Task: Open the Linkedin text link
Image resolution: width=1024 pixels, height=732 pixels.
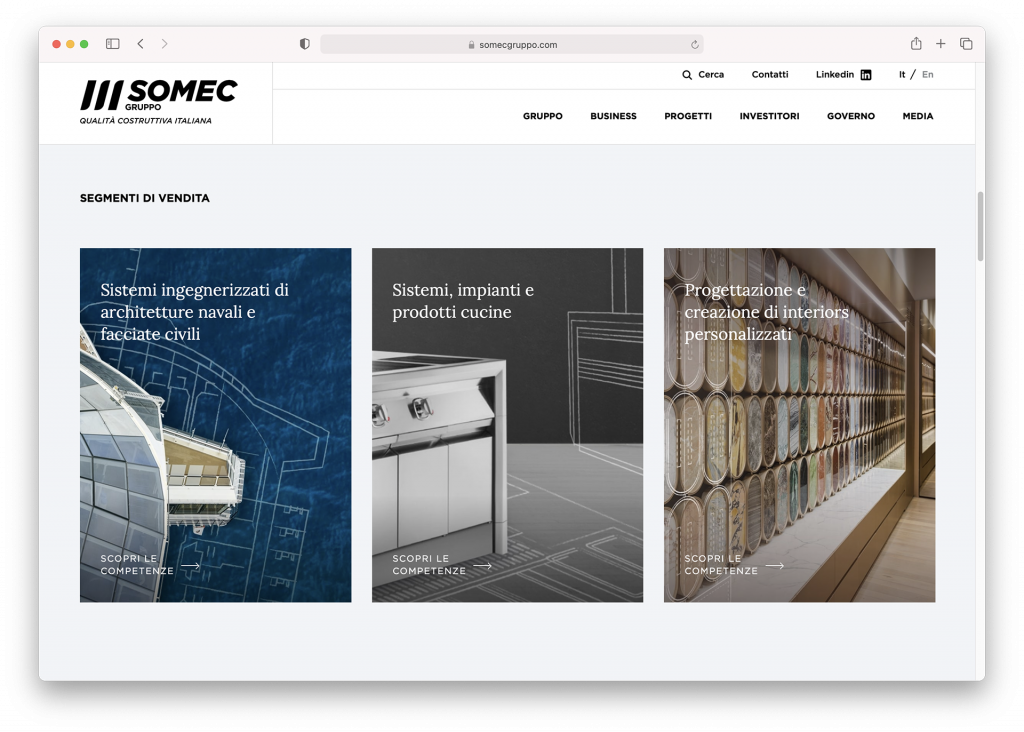Action: pyautogui.click(x=835, y=74)
